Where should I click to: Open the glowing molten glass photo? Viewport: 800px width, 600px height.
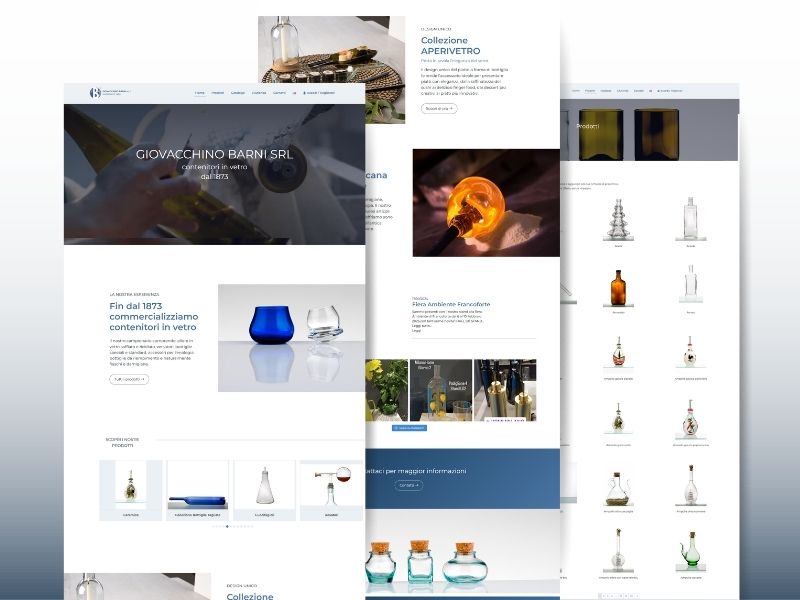click(x=486, y=203)
